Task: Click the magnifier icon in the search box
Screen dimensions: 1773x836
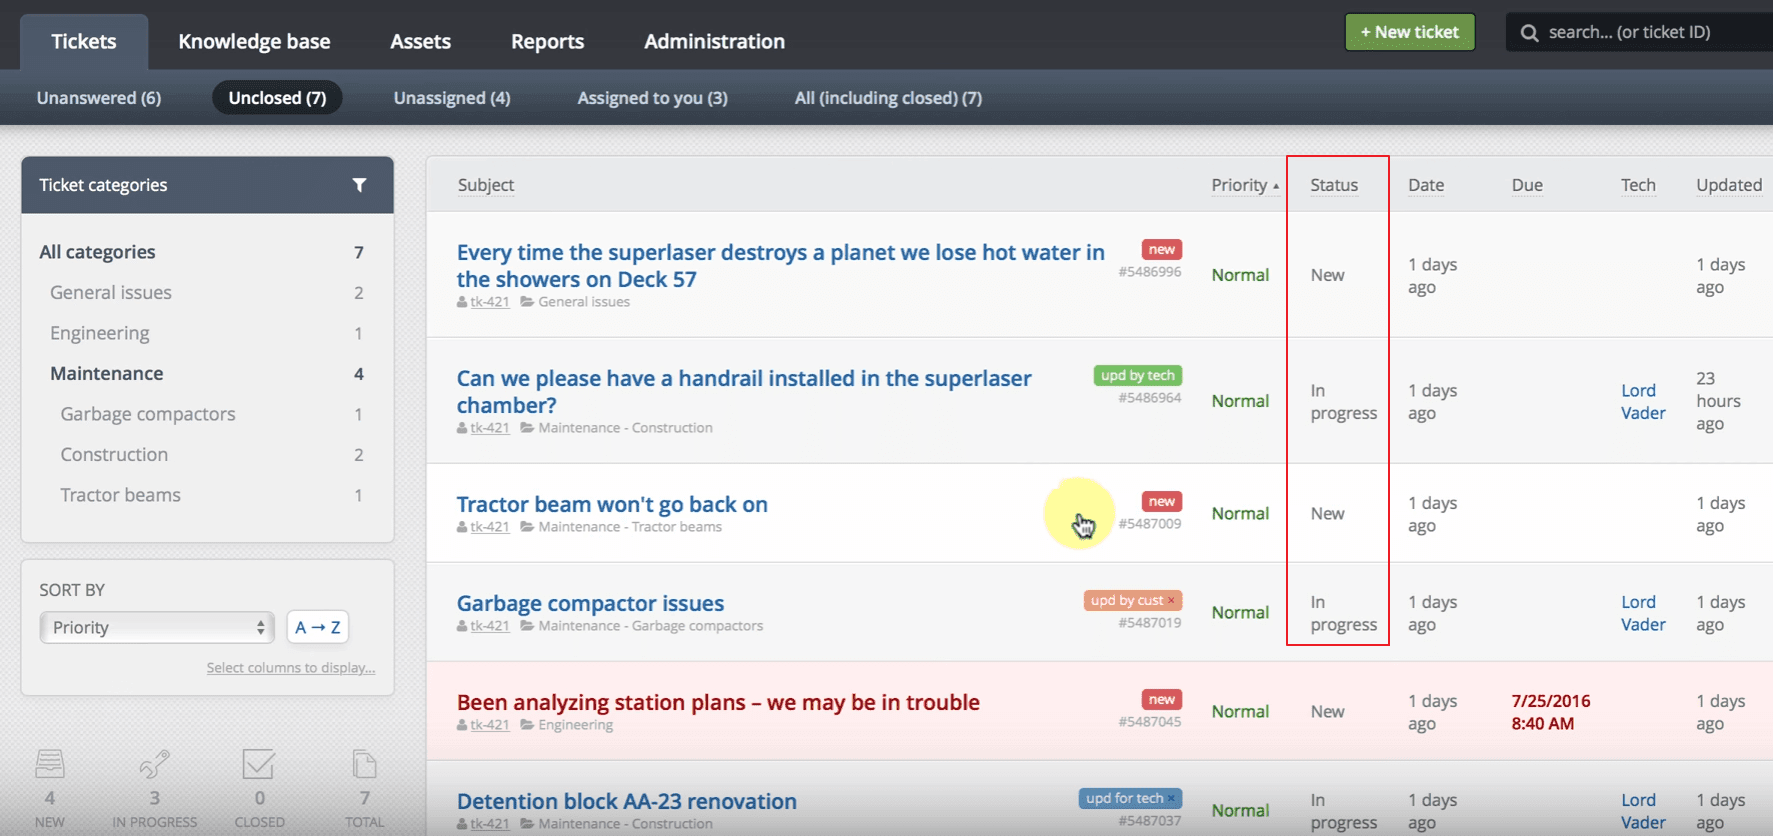Action: [1529, 33]
